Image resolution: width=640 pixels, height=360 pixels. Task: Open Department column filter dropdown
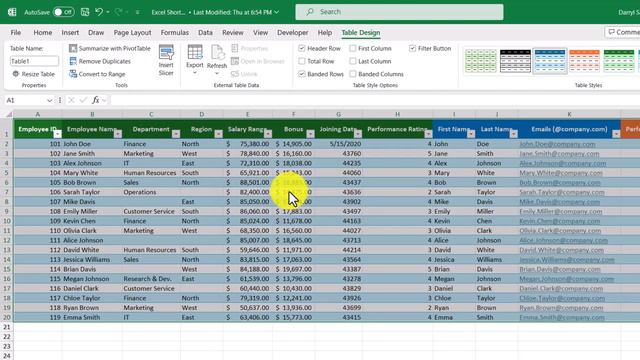176,134
